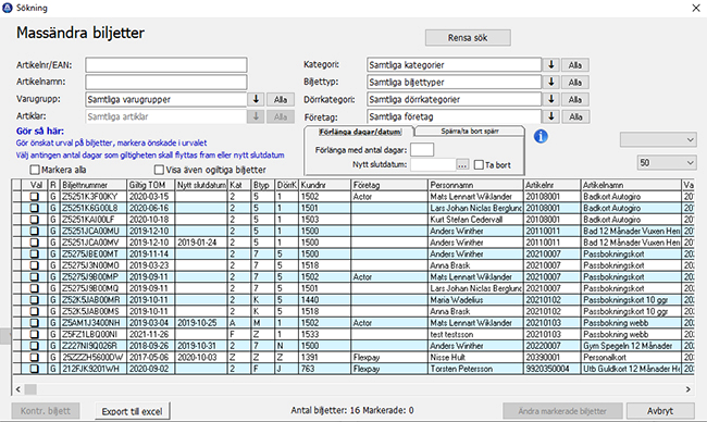The image size is (707, 422).
Task: Click customer number 1440
Action: [x=310, y=300]
